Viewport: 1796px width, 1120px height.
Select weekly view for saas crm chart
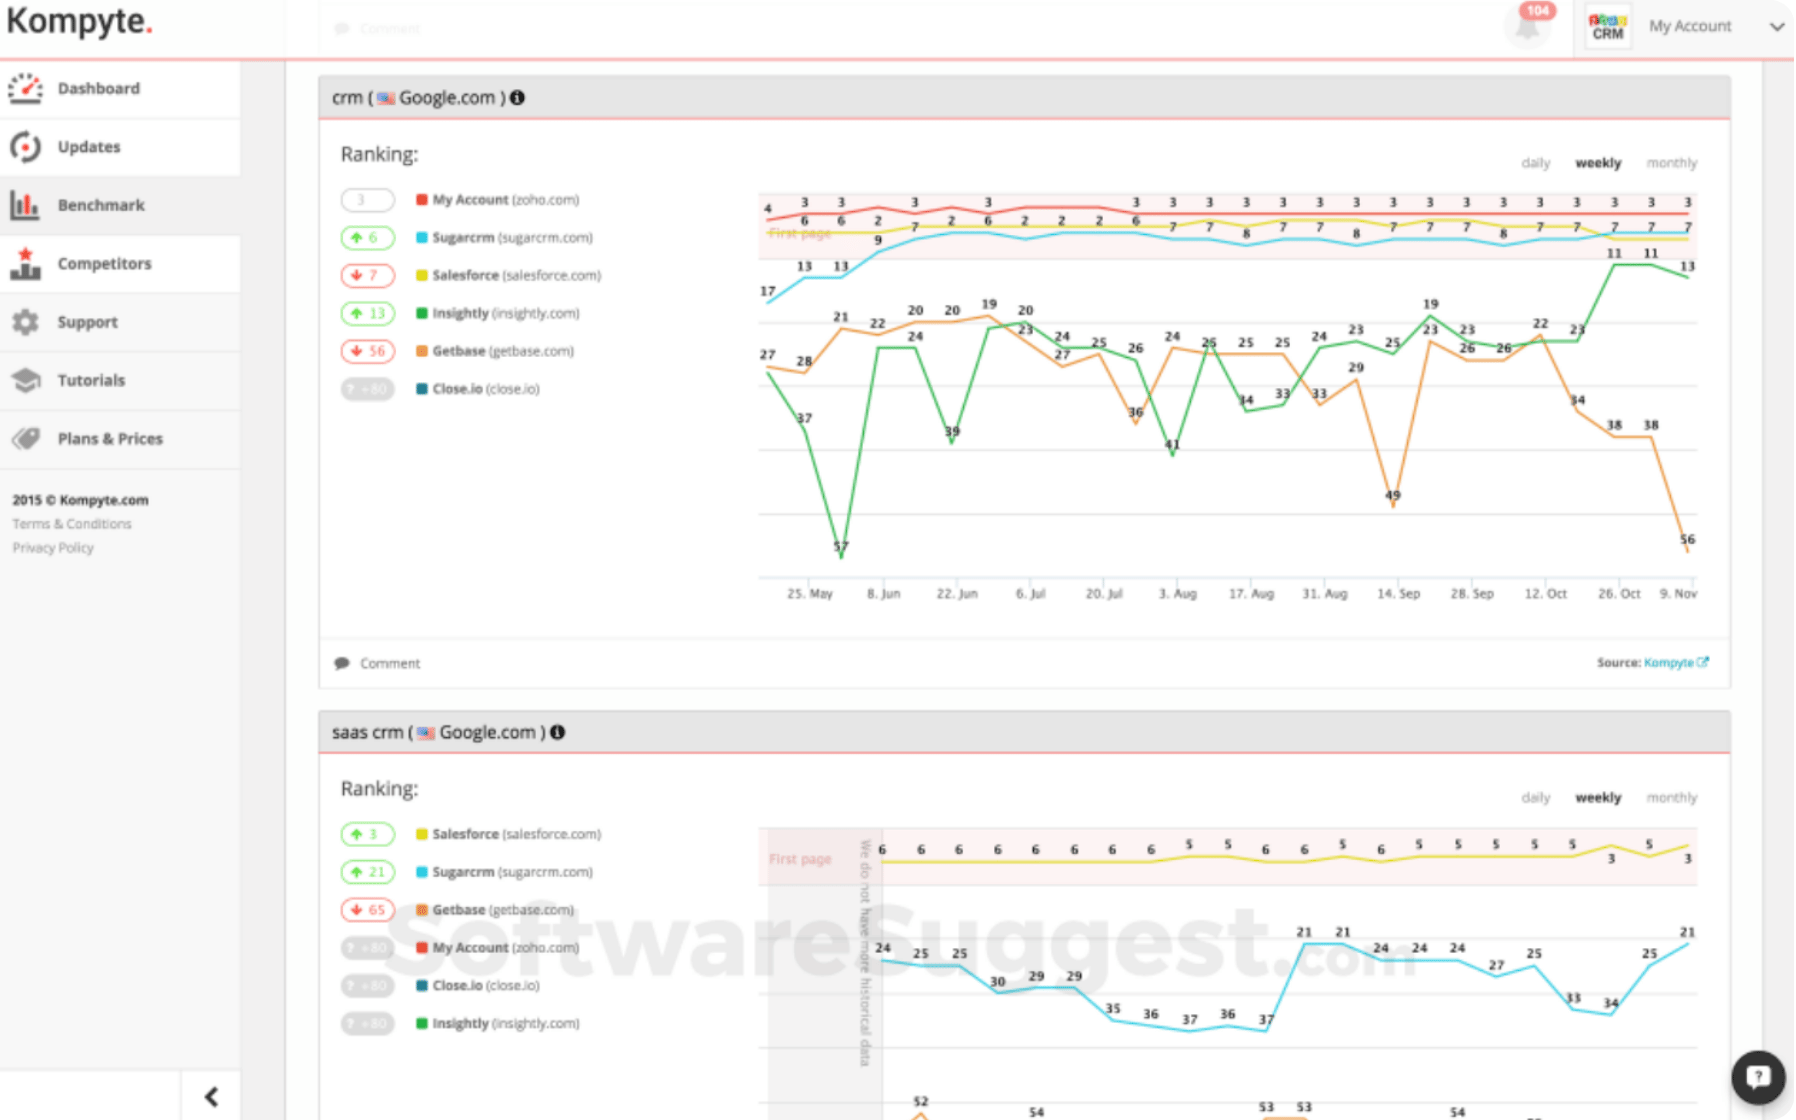tap(1597, 798)
